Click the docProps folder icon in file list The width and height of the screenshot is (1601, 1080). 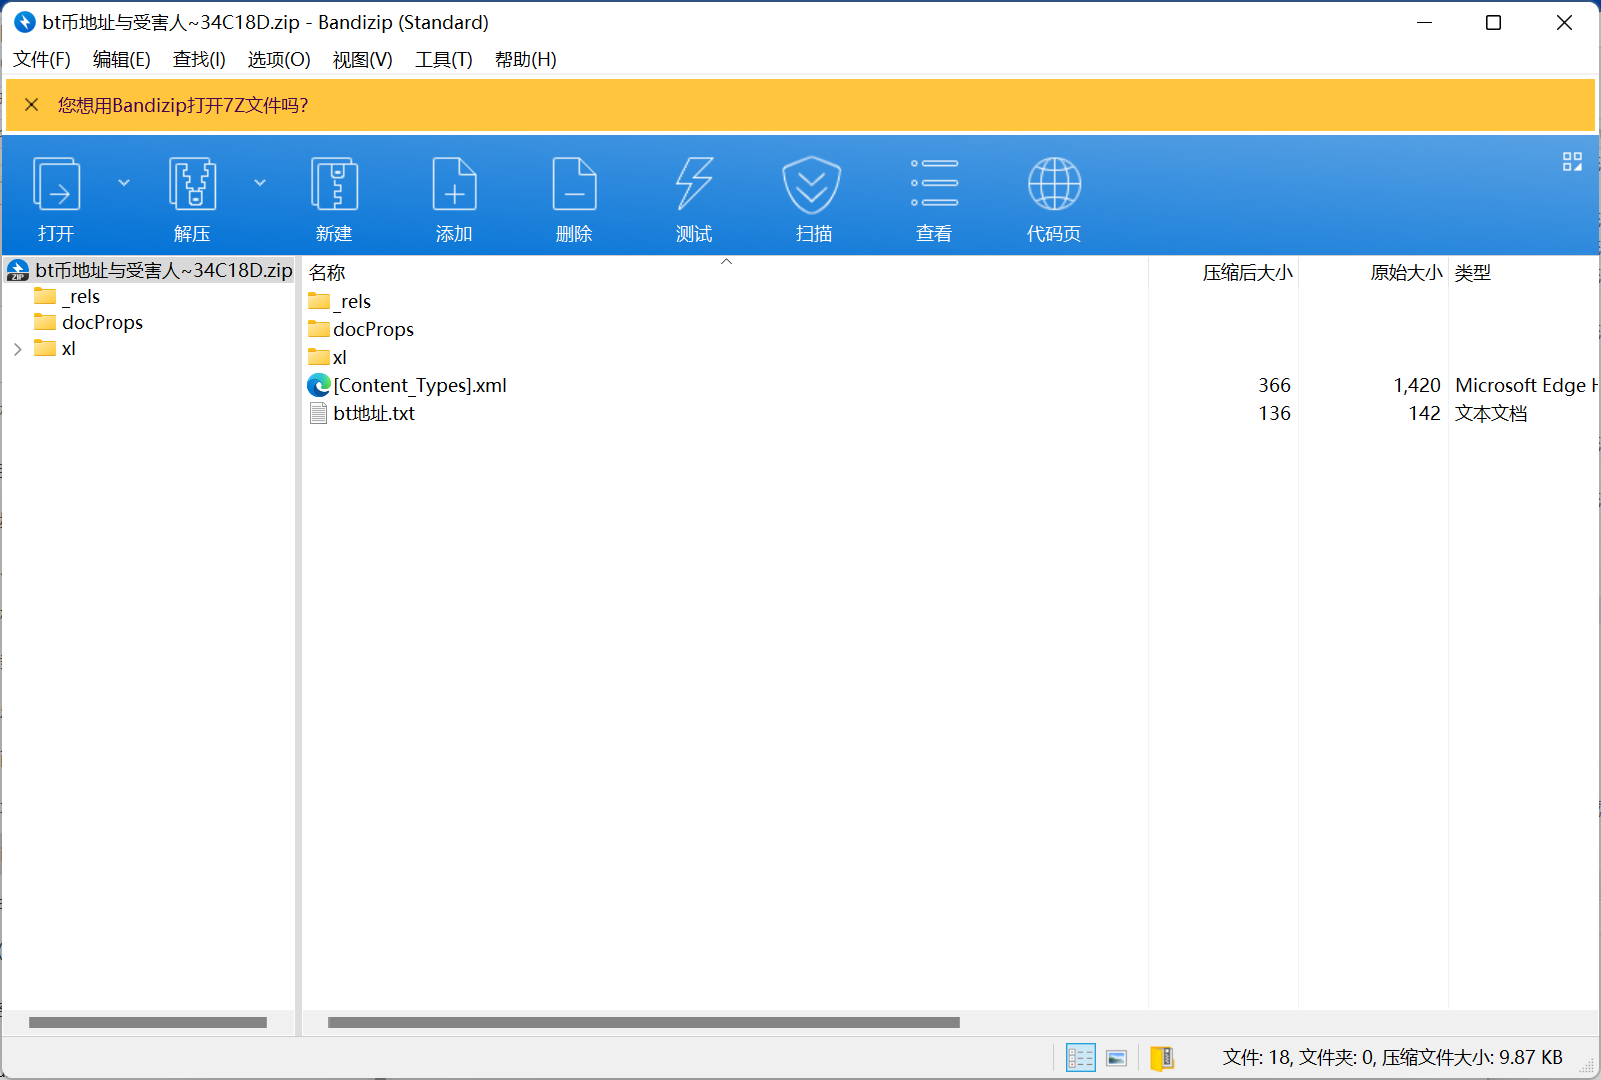click(x=319, y=329)
